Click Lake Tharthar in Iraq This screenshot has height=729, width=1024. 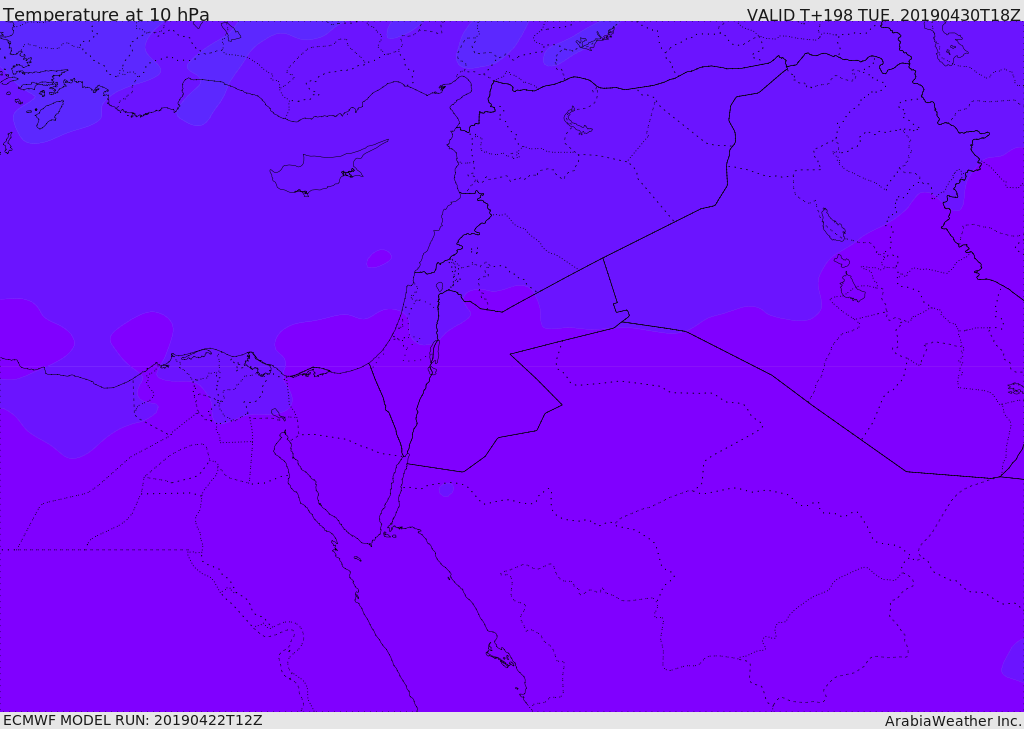tap(833, 225)
